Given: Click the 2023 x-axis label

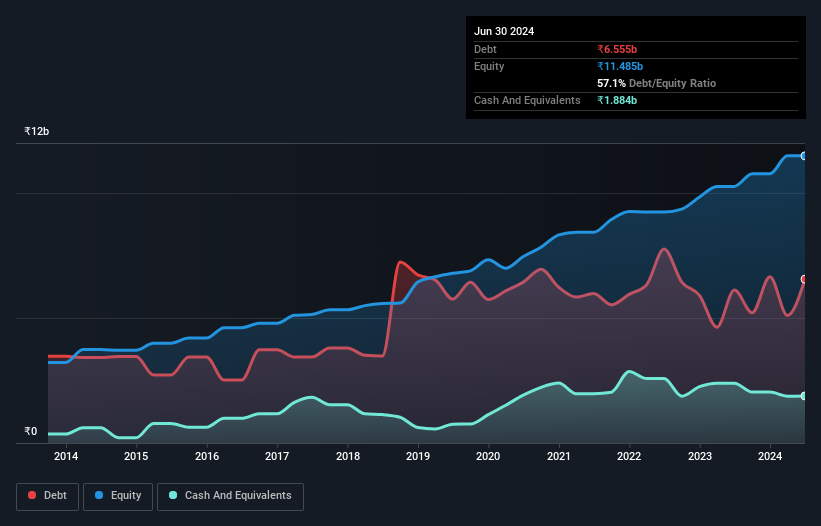Looking at the screenshot, I should tap(700, 456).
